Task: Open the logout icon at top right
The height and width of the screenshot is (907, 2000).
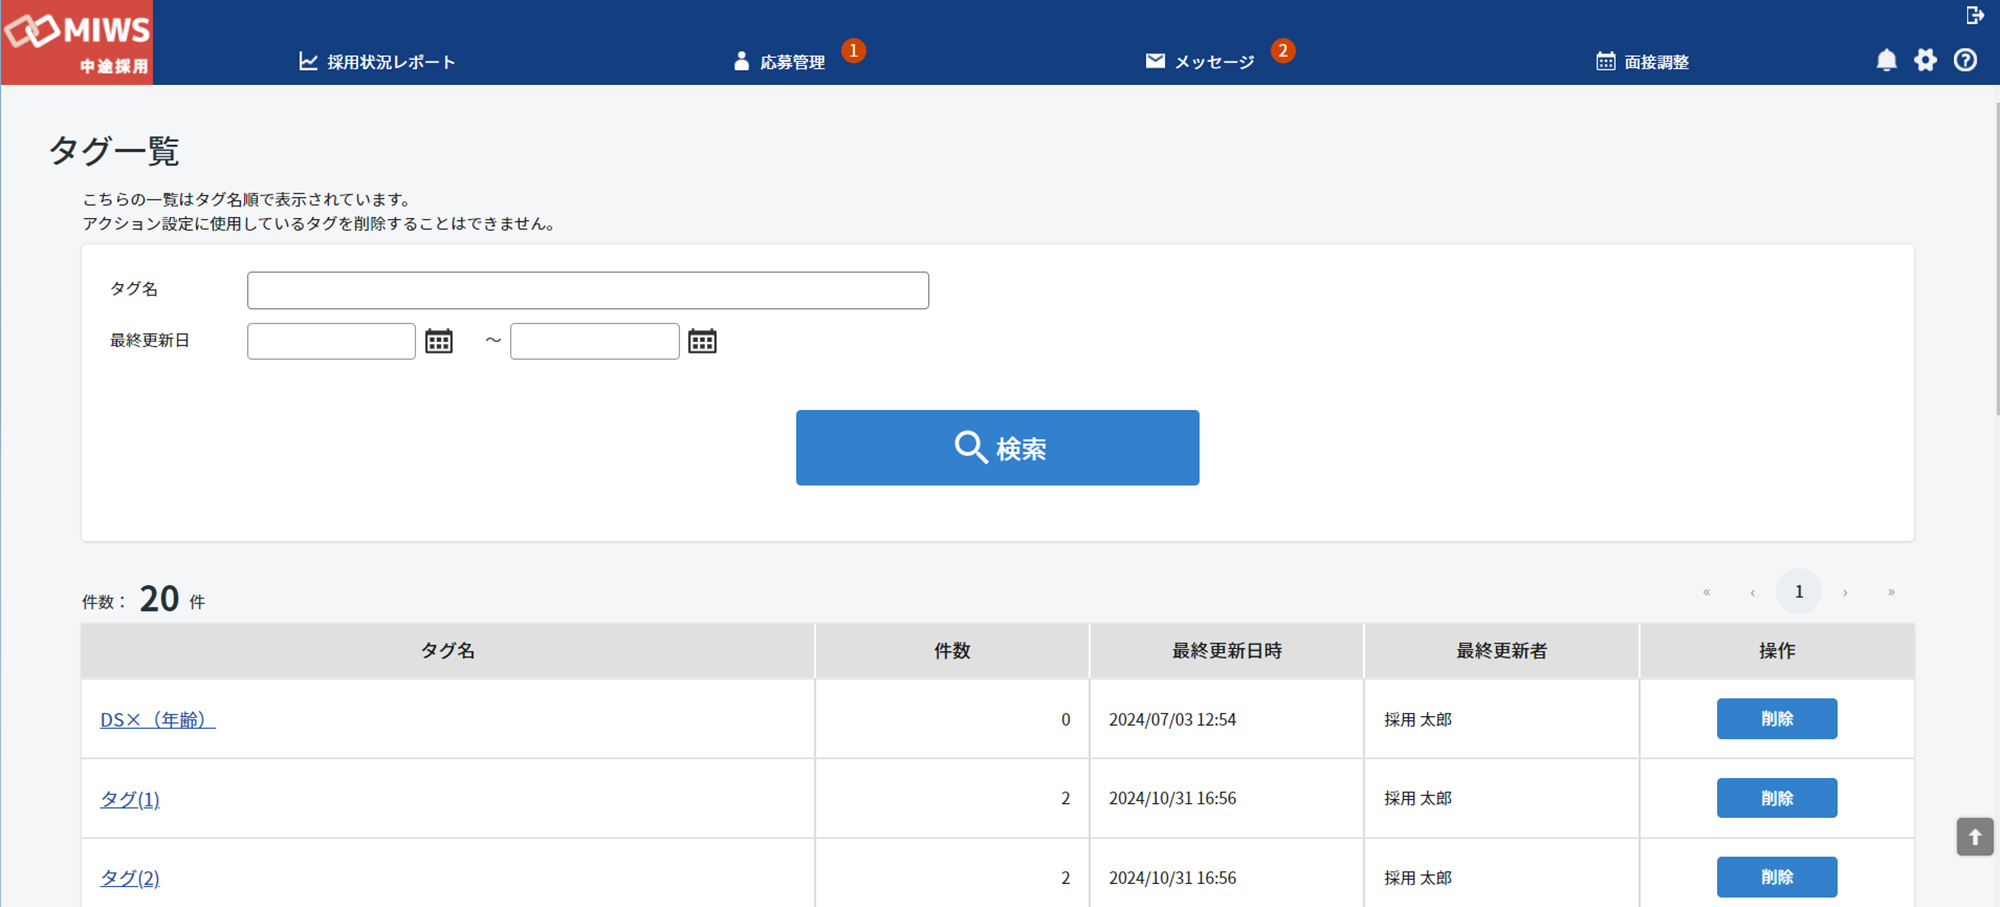Action: coord(1975,15)
